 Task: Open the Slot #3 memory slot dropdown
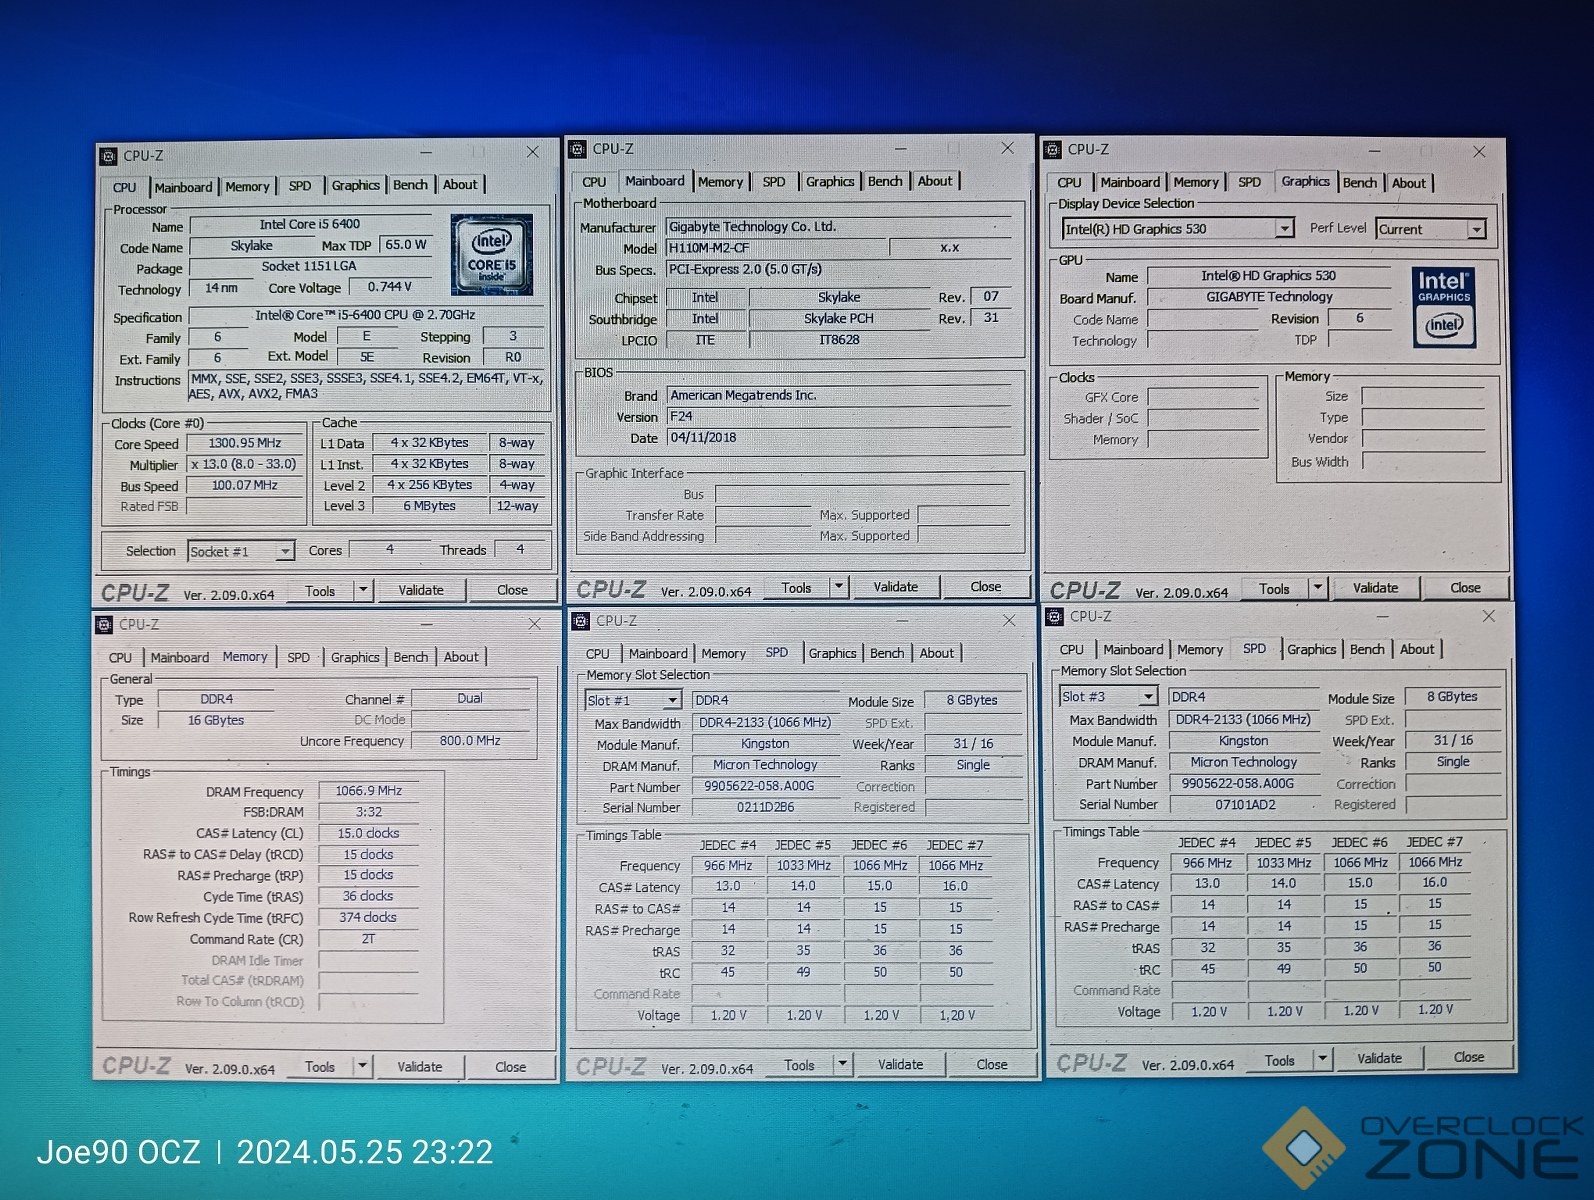tap(1148, 696)
